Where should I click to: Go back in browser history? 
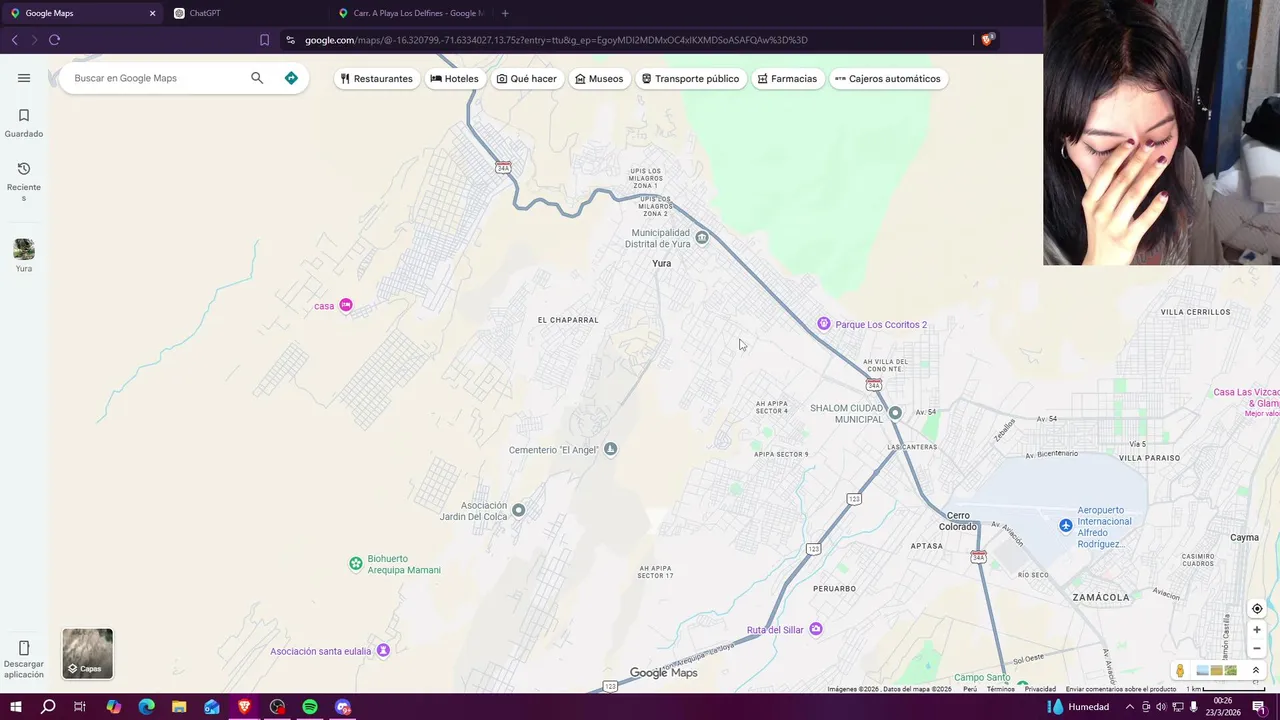(x=14, y=40)
